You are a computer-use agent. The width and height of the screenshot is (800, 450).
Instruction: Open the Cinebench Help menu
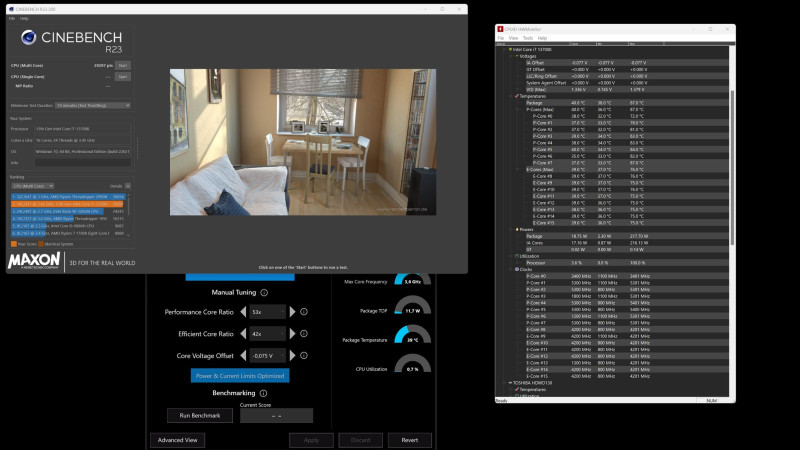tap(24, 18)
